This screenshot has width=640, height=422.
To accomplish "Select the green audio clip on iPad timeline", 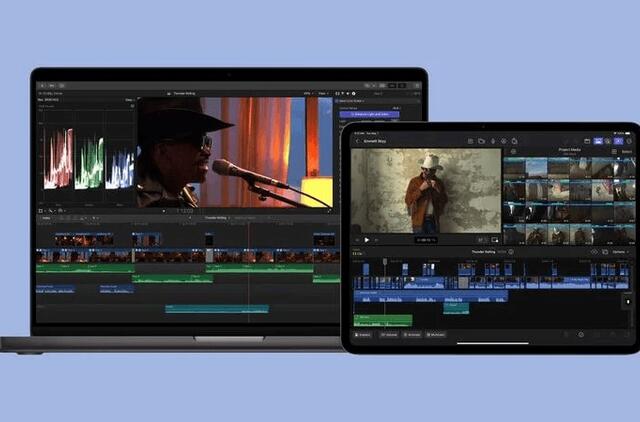I will 382,320.
